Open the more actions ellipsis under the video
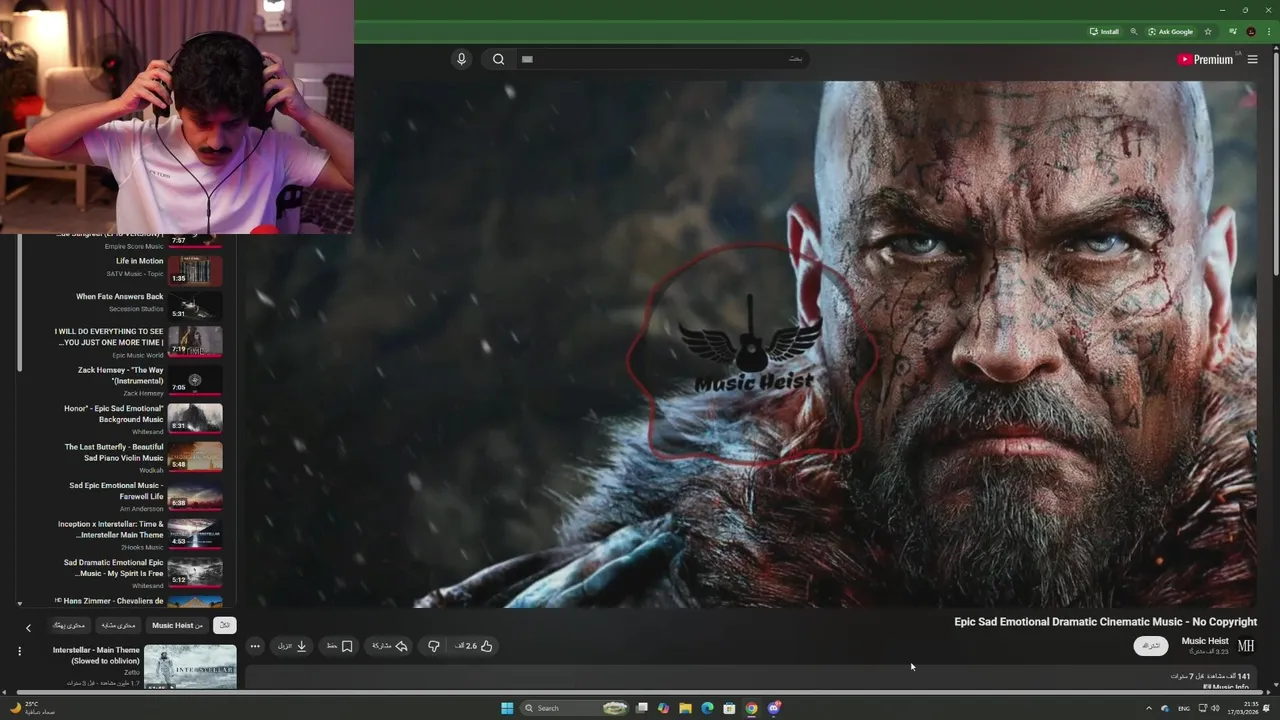This screenshot has width=1280, height=720. pos(255,646)
